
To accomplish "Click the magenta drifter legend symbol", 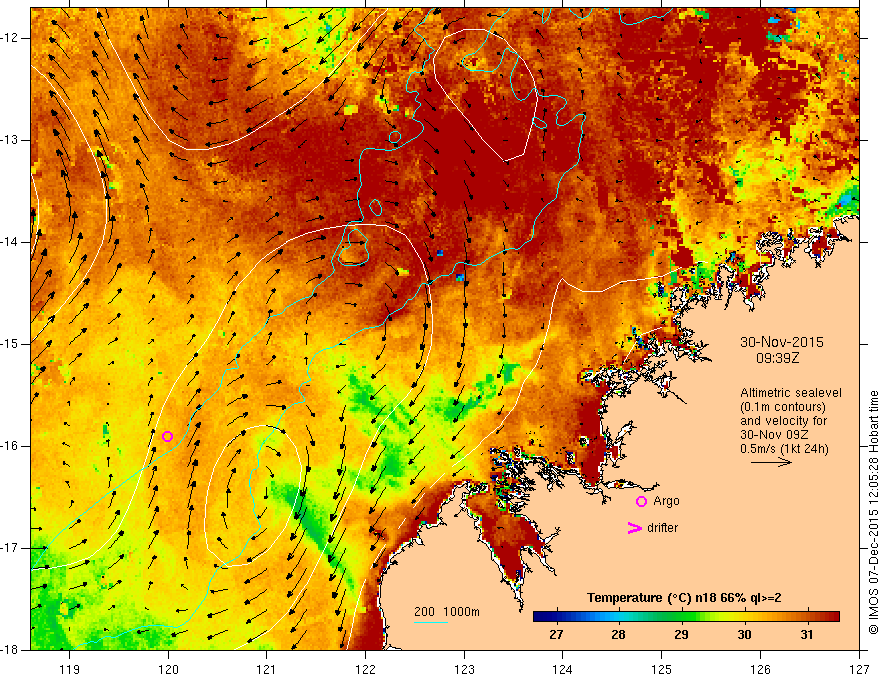I will click(x=634, y=528).
